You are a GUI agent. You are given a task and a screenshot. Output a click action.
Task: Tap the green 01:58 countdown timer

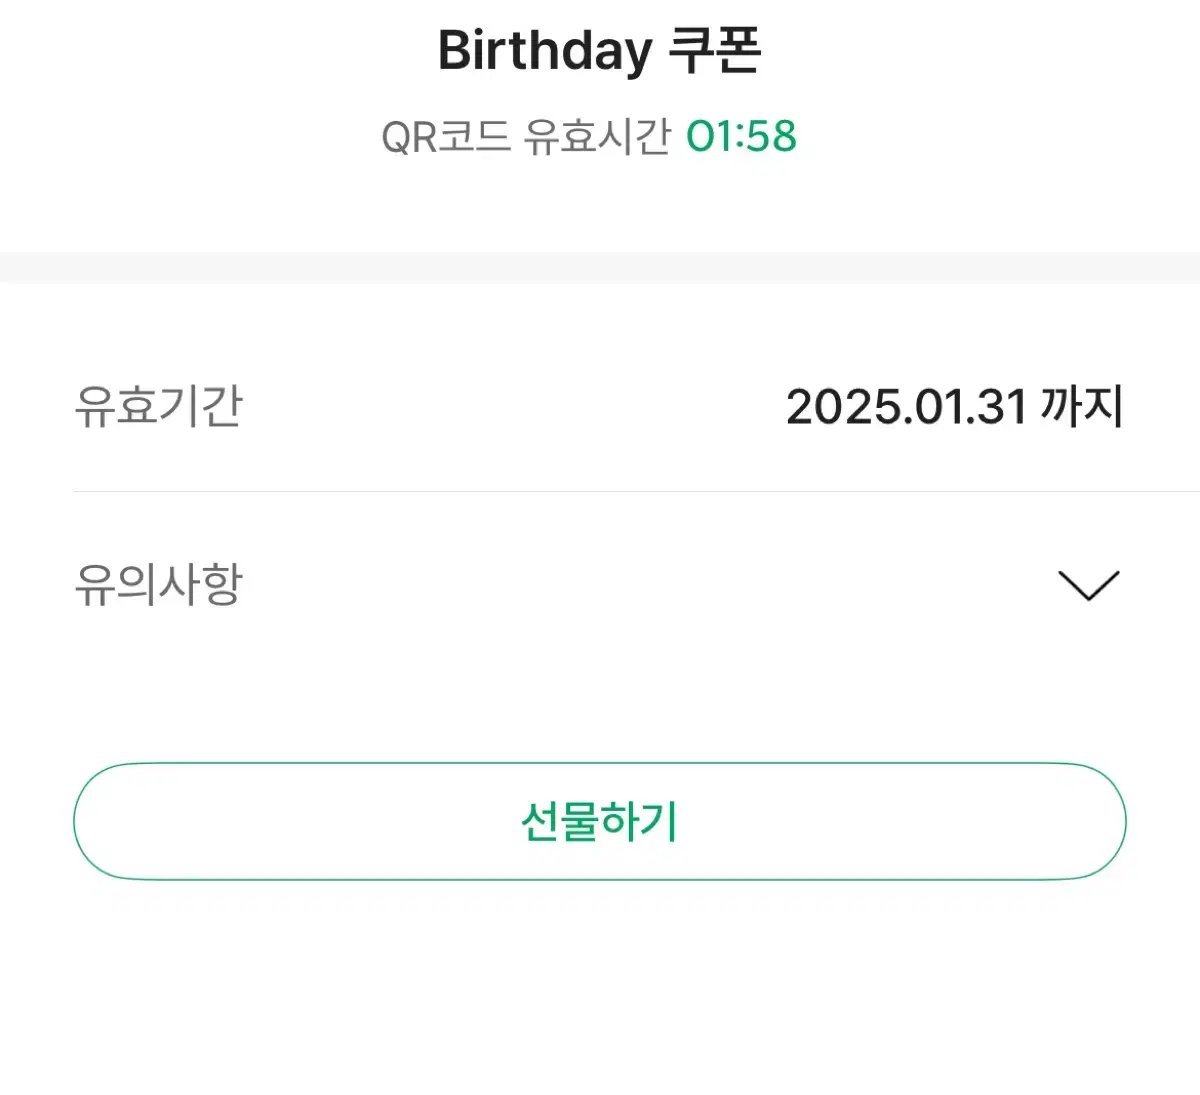[x=741, y=137]
